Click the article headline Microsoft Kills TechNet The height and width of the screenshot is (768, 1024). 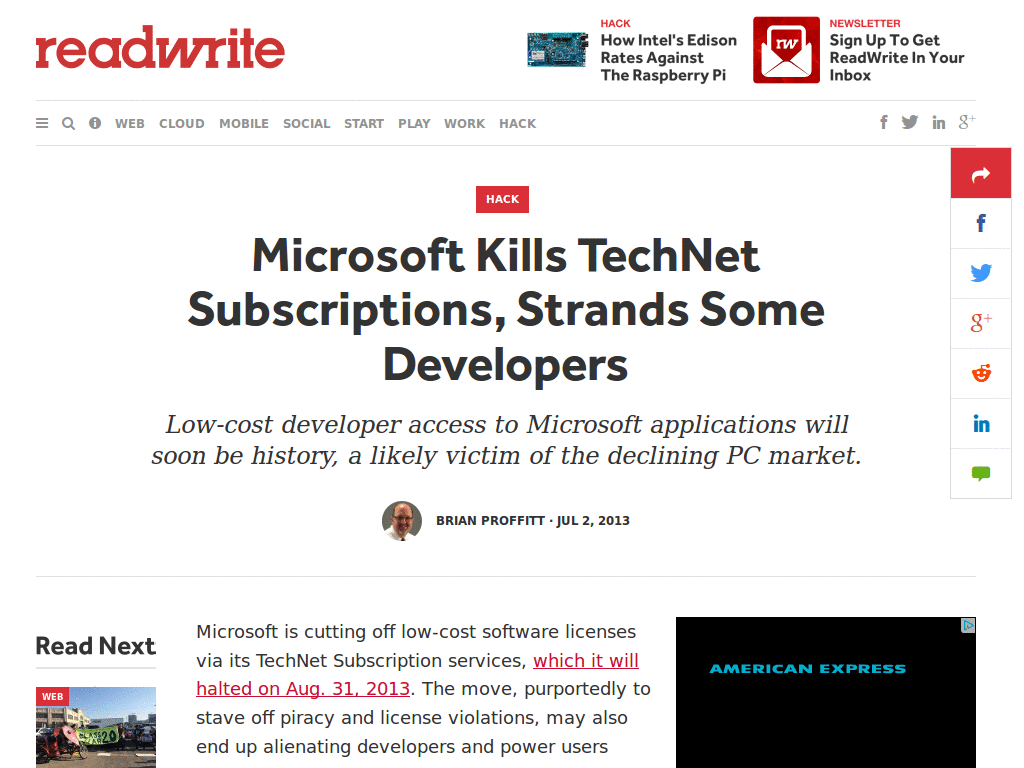pyautogui.click(x=506, y=310)
